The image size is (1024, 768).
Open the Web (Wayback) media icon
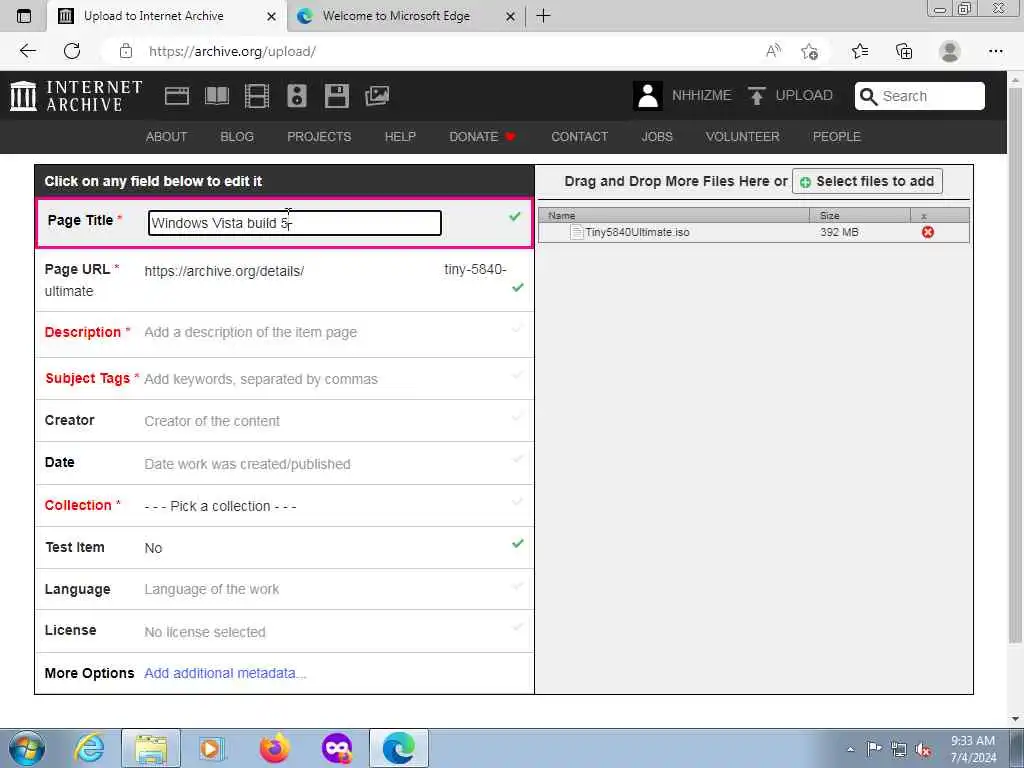(x=176, y=96)
